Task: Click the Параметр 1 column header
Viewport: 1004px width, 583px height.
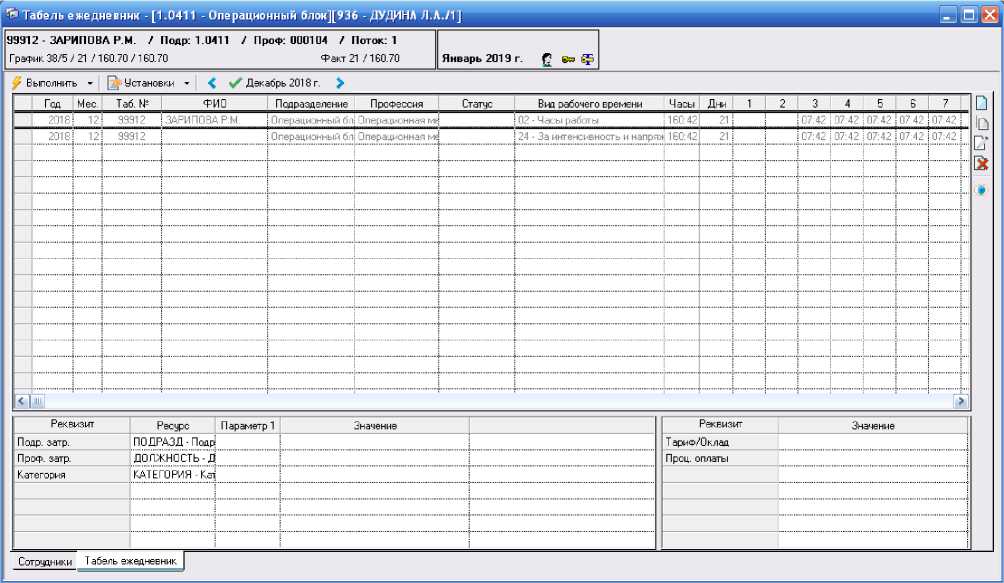Action: [248, 426]
